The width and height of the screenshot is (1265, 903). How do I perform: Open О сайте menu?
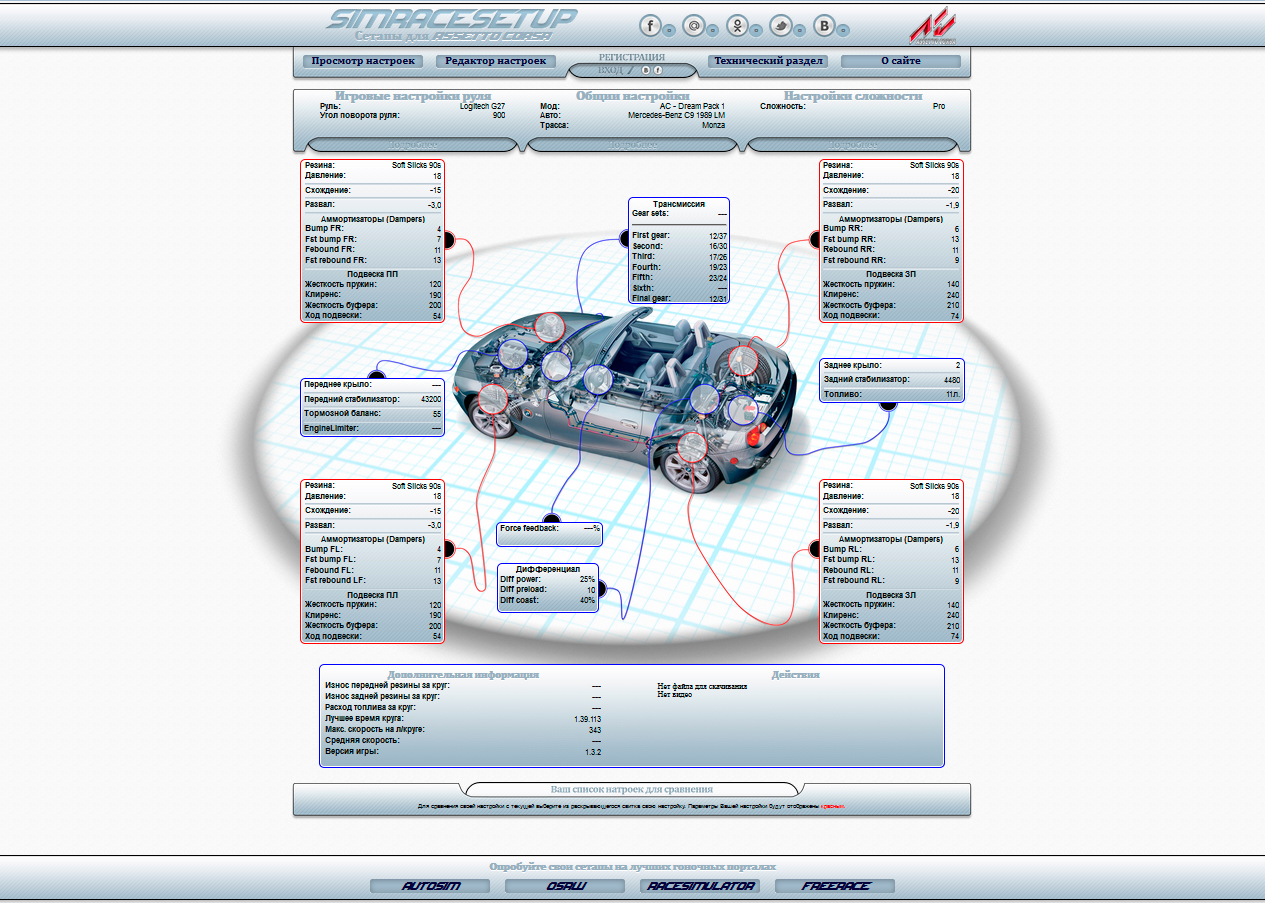coord(901,61)
